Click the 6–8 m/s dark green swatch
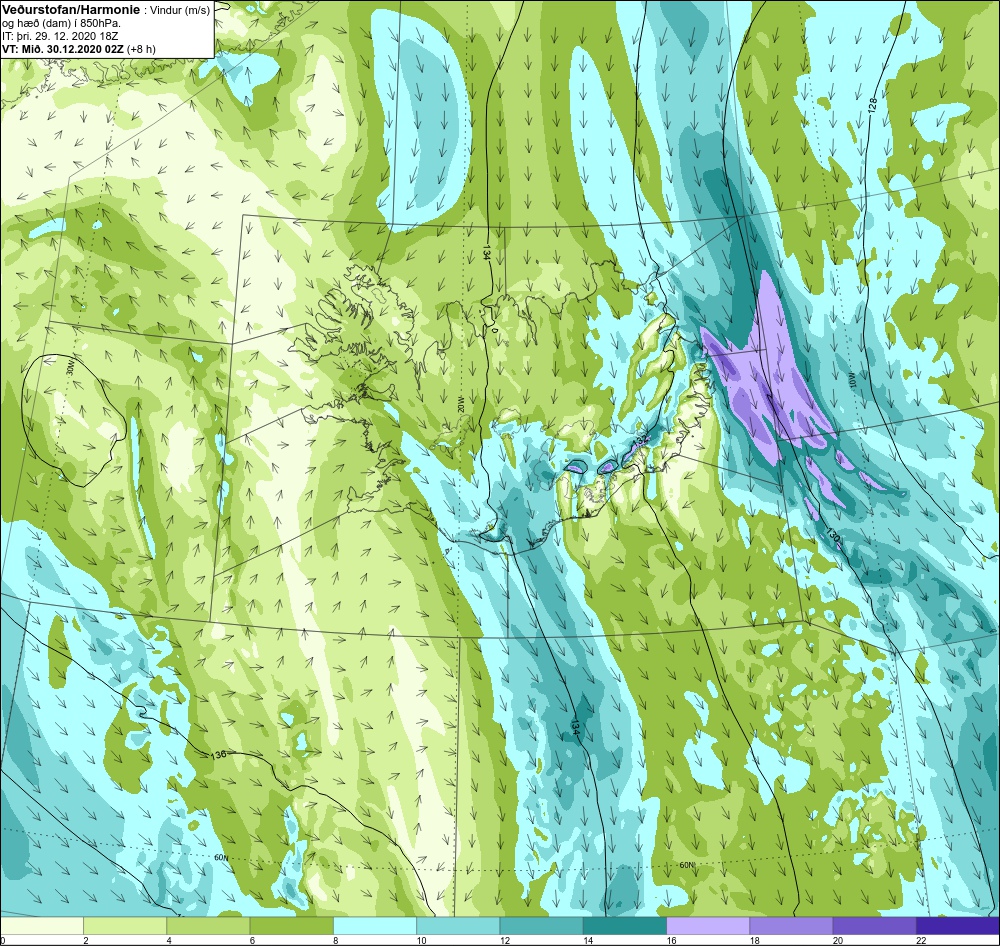Screen dimensions: 1000x946 [291, 926]
